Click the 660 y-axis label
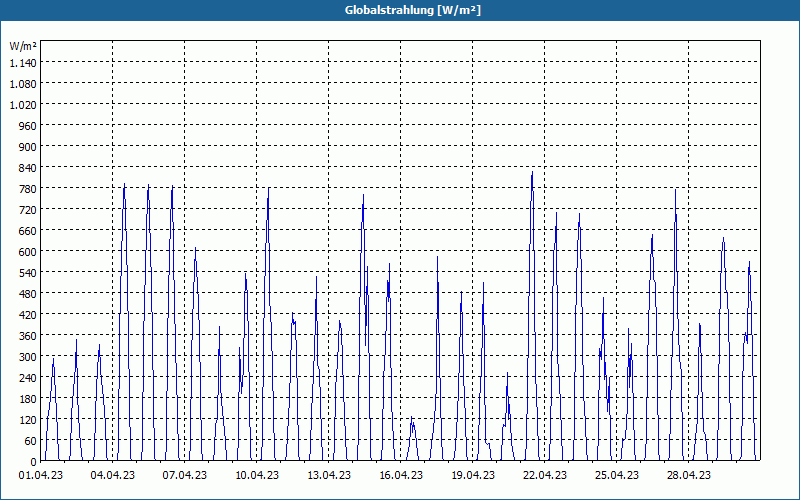This screenshot has height=500, width=800. pyautogui.click(x=28, y=231)
